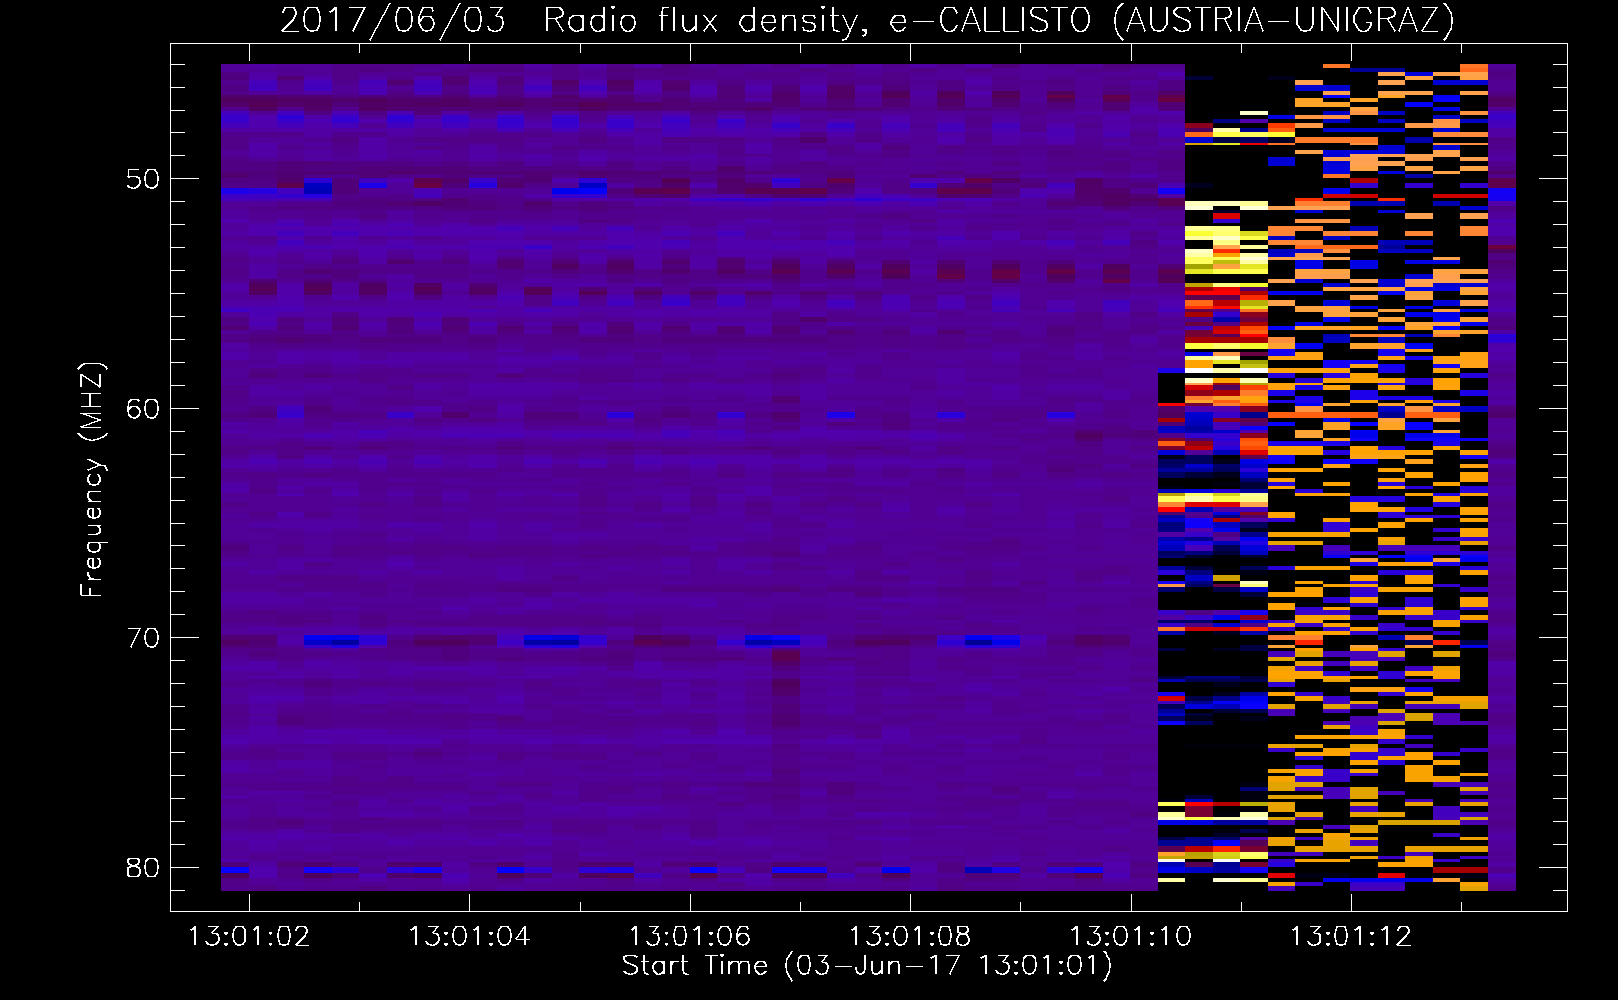Click the 'Start Time (03-Jun-17 13:01:01)' label
Image resolution: width=1618 pixels, height=1000 pixels.
867,966
